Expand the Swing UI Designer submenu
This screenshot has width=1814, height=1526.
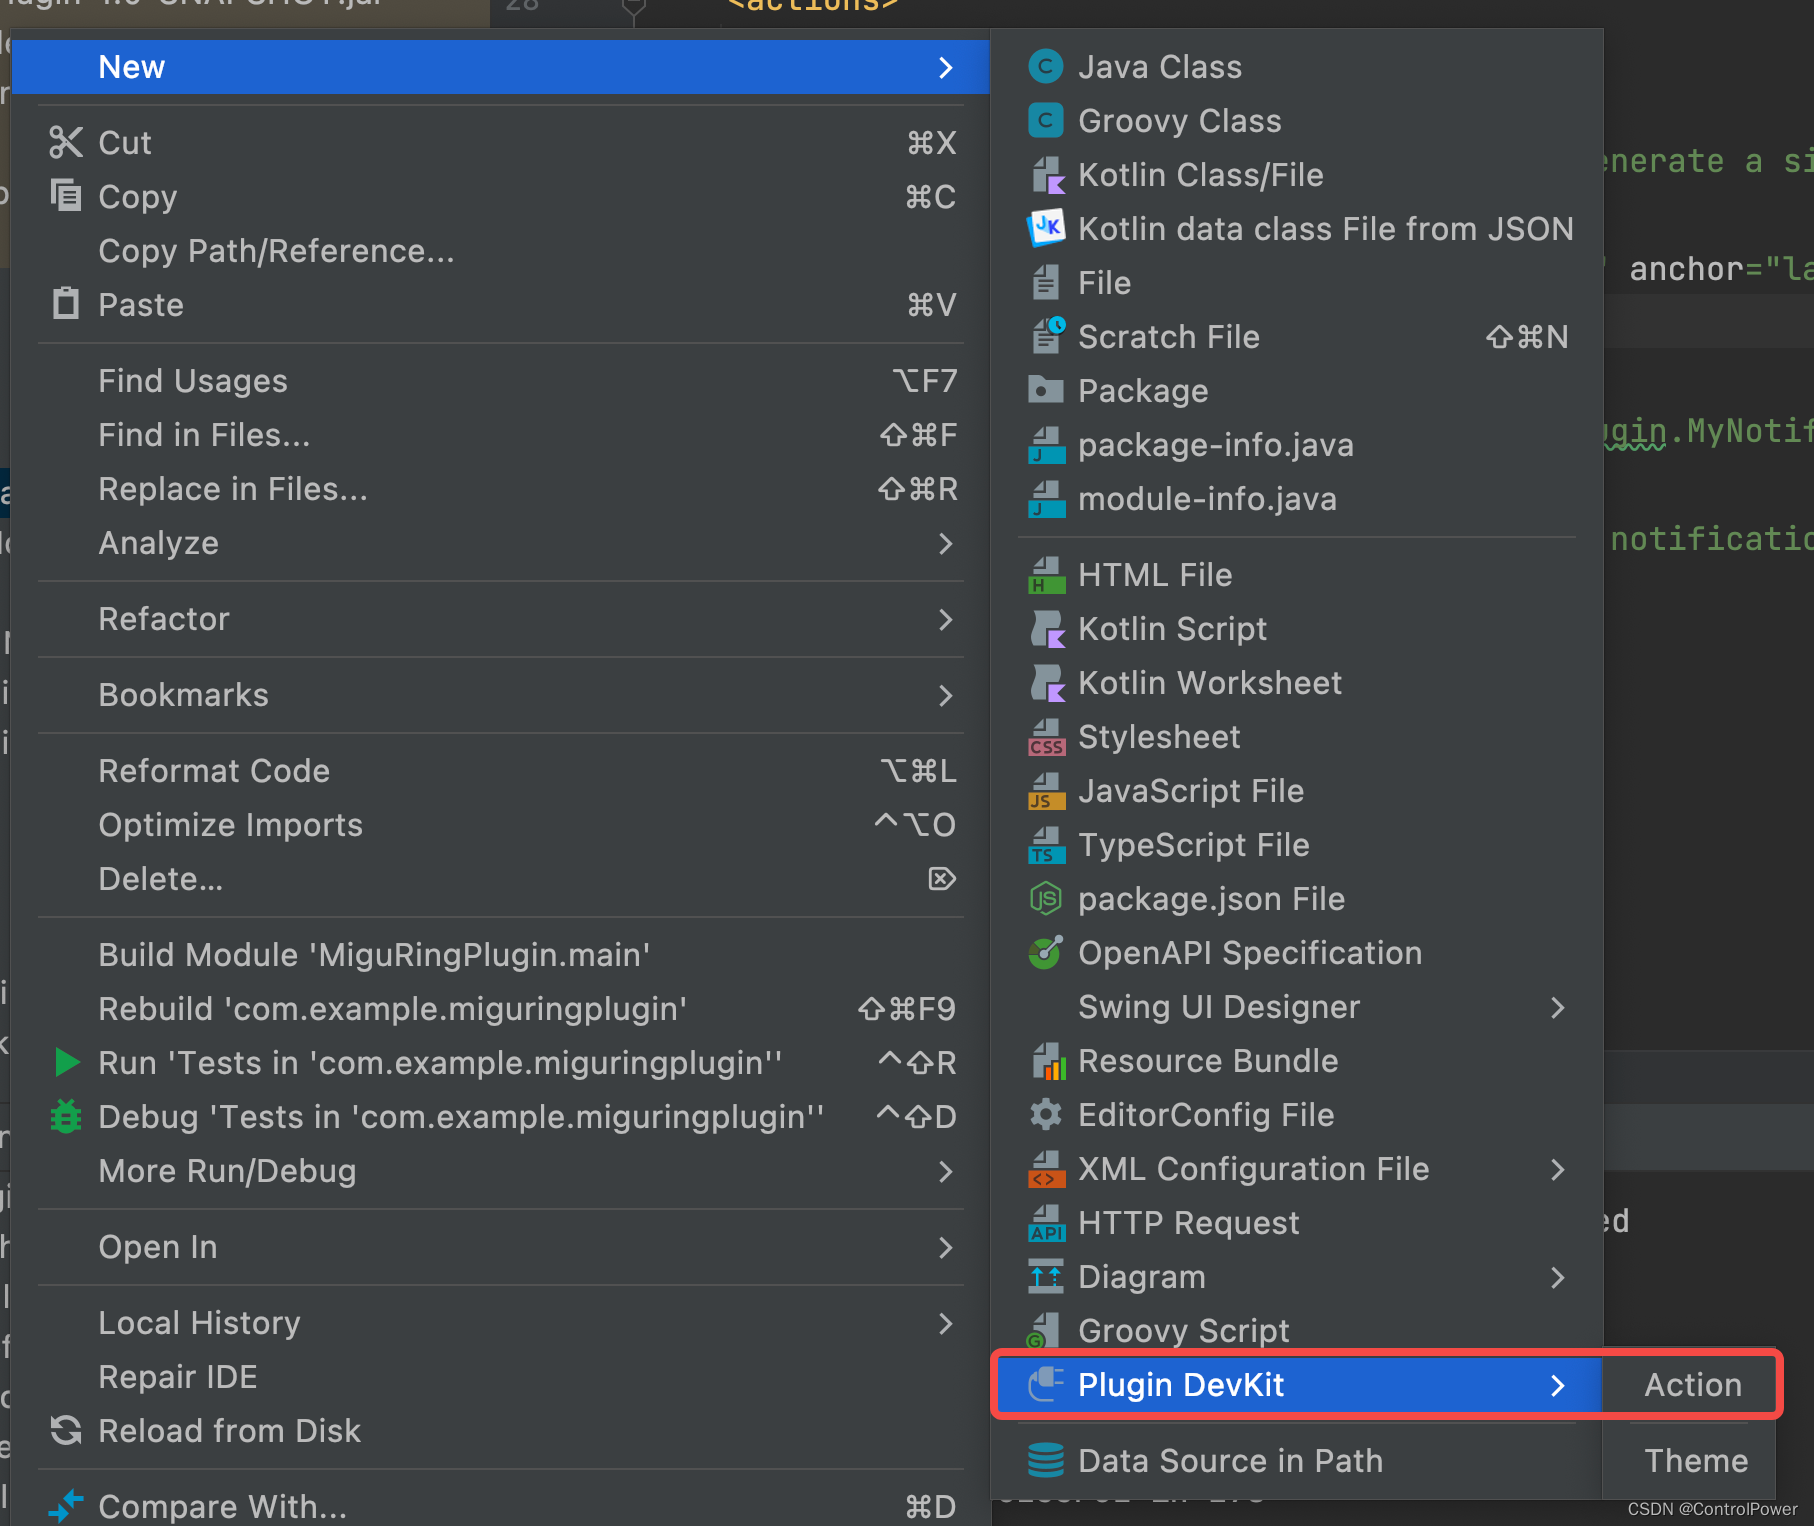[x=1219, y=1007]
